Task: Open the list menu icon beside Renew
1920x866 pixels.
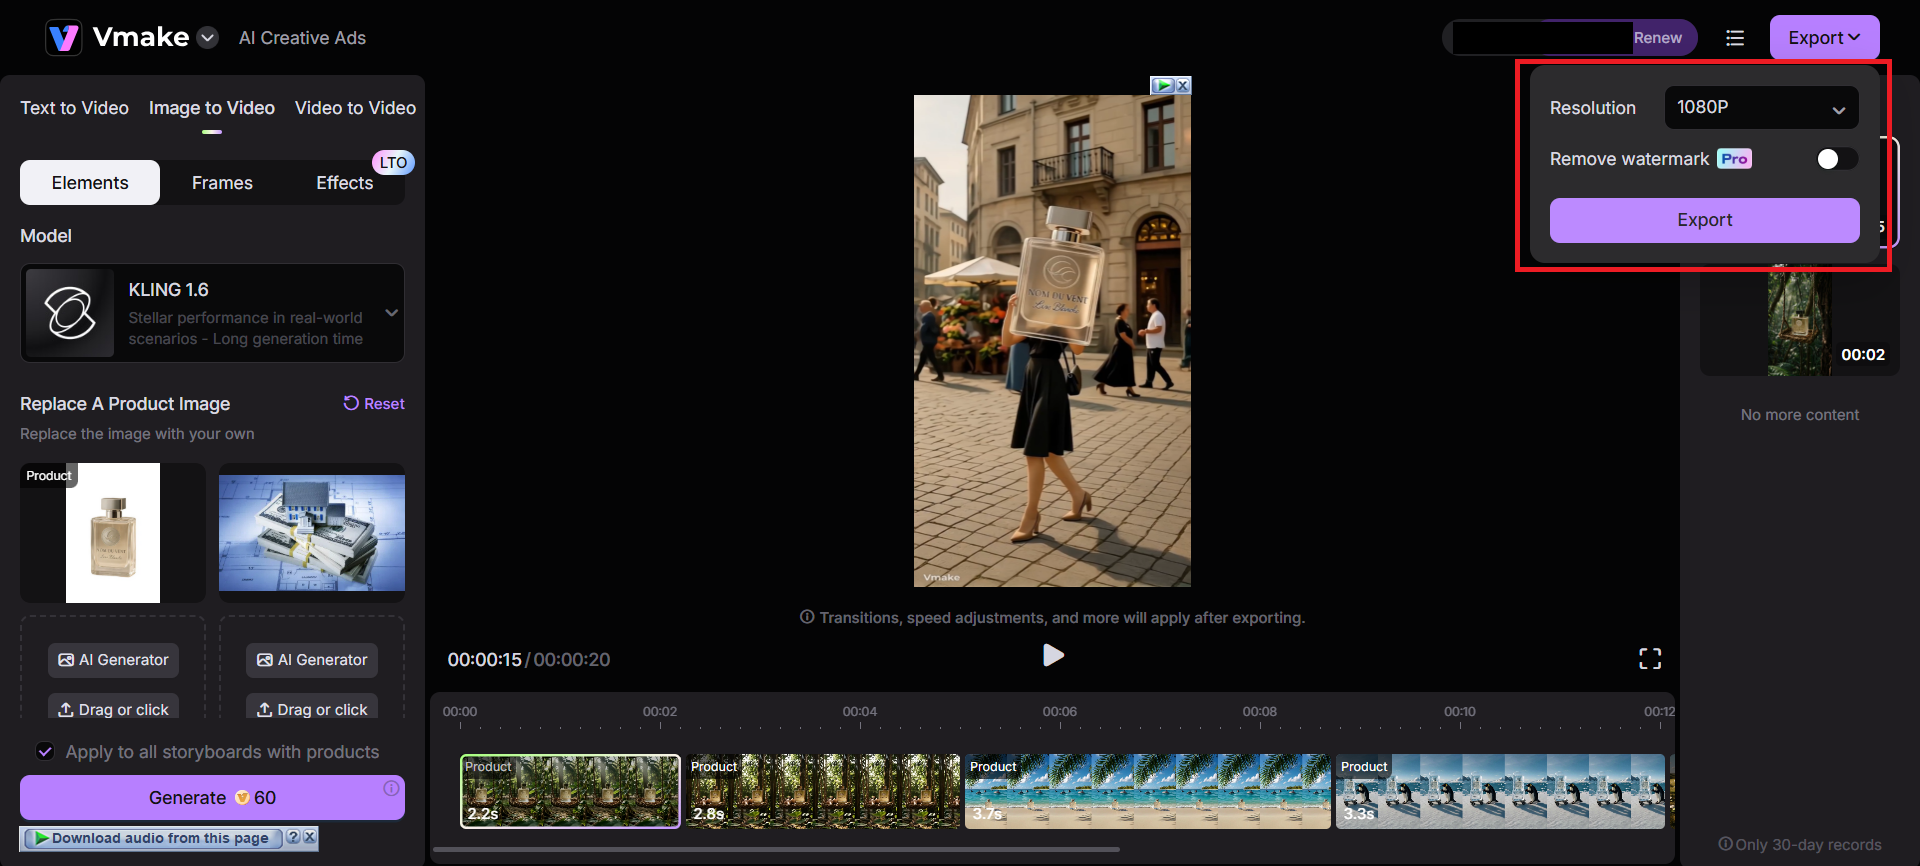Action: (1735, 38)
